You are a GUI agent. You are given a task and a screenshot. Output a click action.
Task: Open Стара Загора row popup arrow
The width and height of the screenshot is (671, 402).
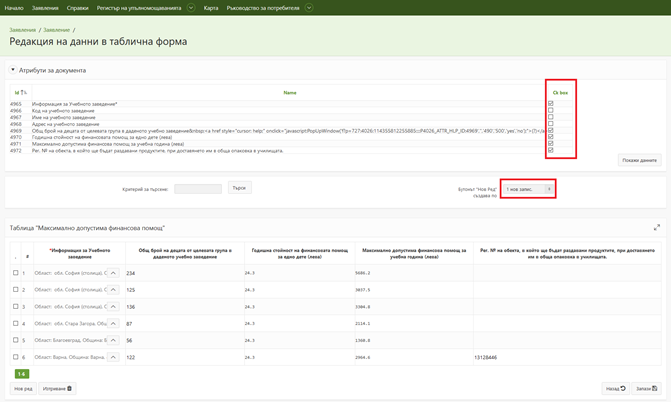pyautogui.click(x=113, y=323)
